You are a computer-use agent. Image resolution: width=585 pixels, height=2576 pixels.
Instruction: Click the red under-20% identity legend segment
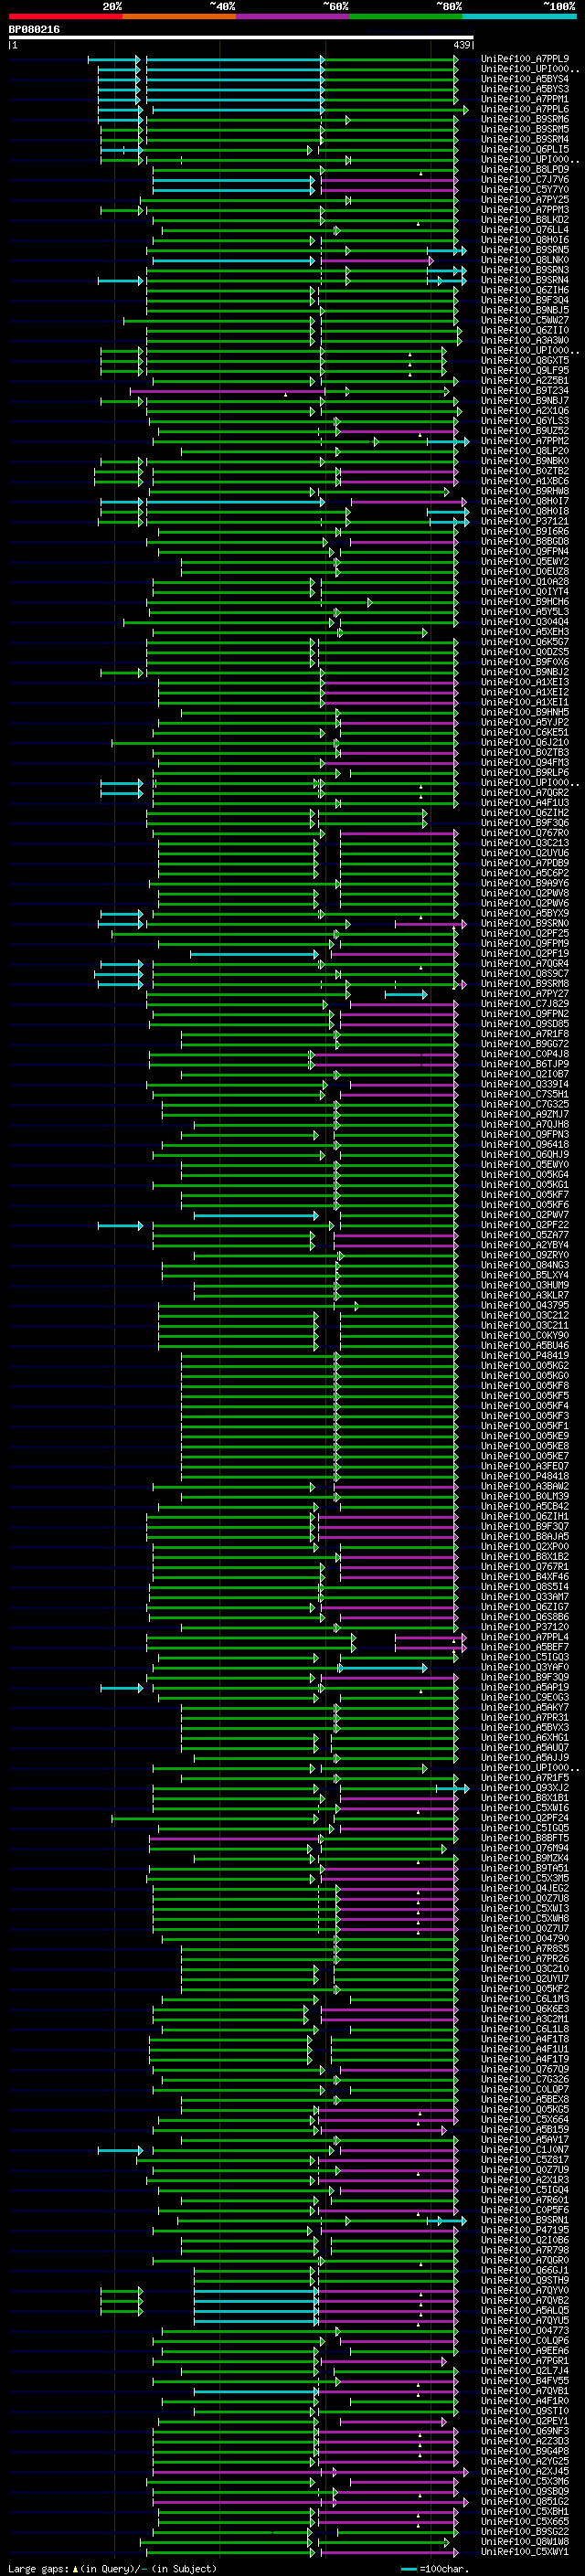[x=65, y=16]
